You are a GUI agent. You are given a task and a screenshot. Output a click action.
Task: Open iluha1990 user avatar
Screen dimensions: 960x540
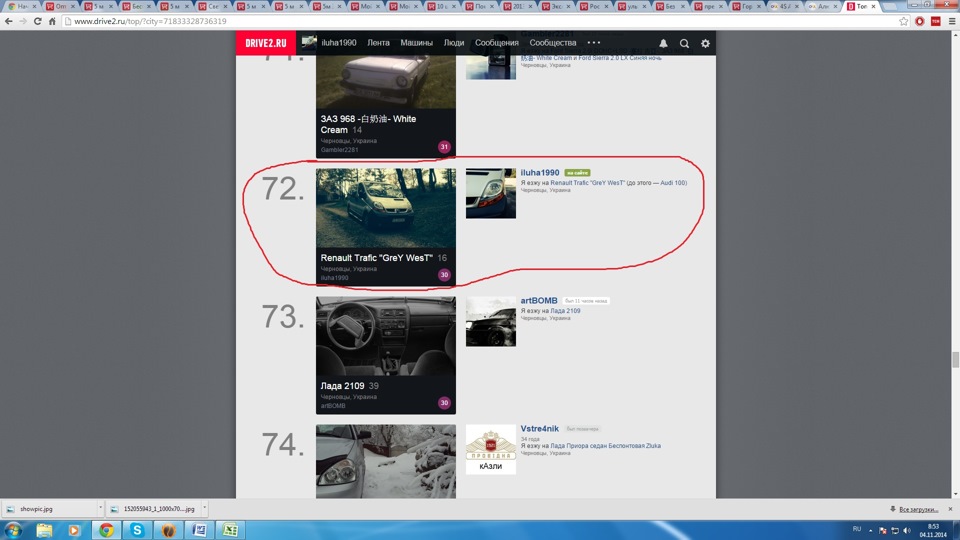pos(490,193)
